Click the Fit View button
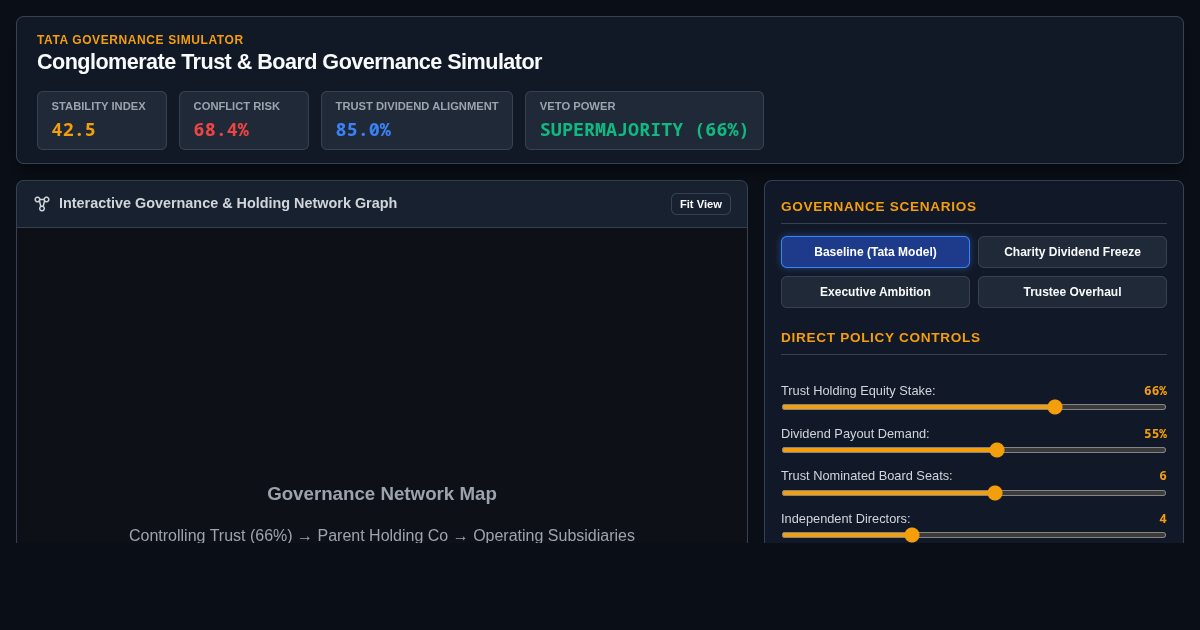Screen dimensions: 1200x630 701,204
